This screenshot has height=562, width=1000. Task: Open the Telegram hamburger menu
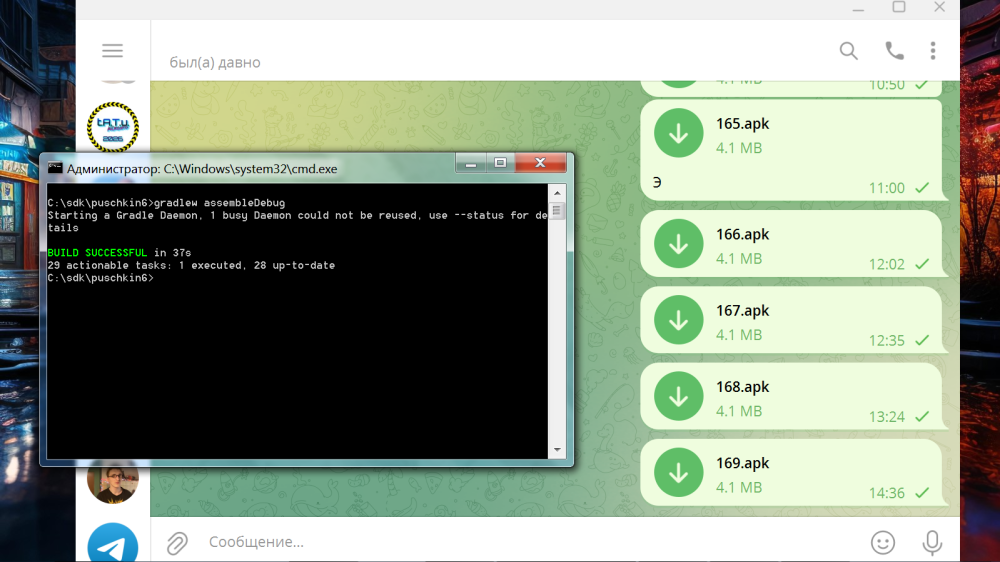click(x=112, y=50)
